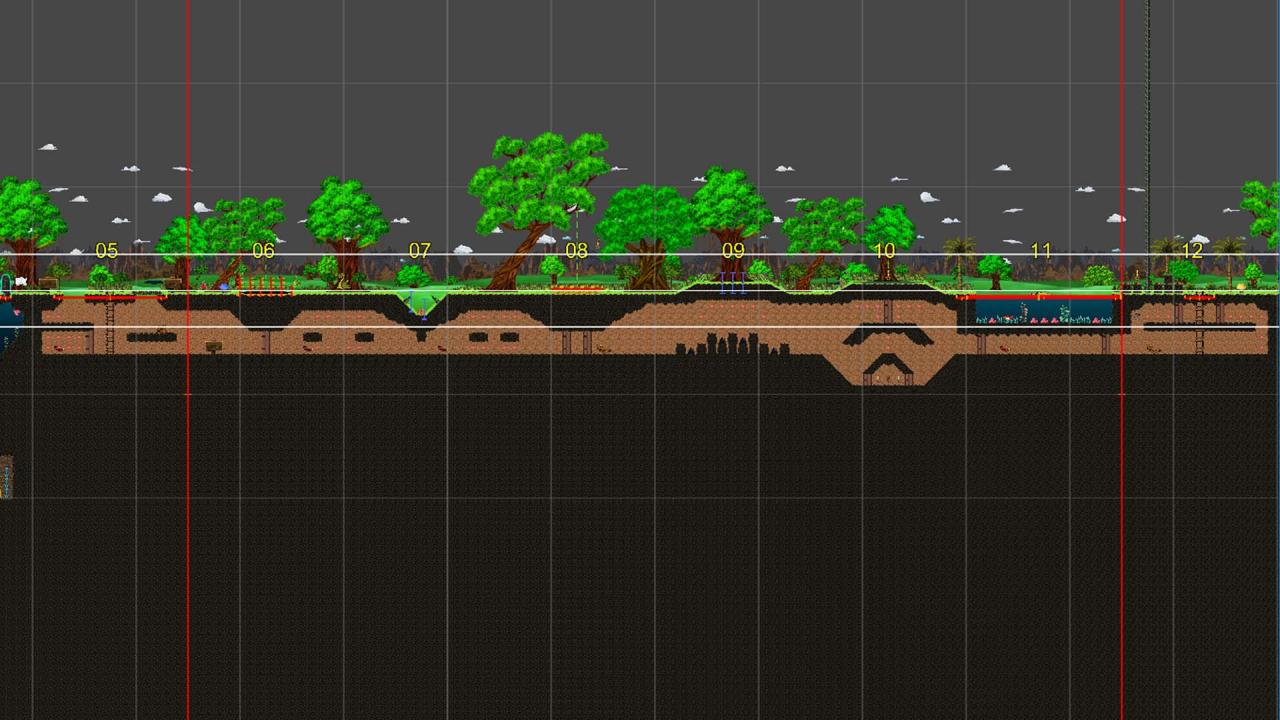
Task: Click the red vertical boundary line on left
Action: [188, 500]
